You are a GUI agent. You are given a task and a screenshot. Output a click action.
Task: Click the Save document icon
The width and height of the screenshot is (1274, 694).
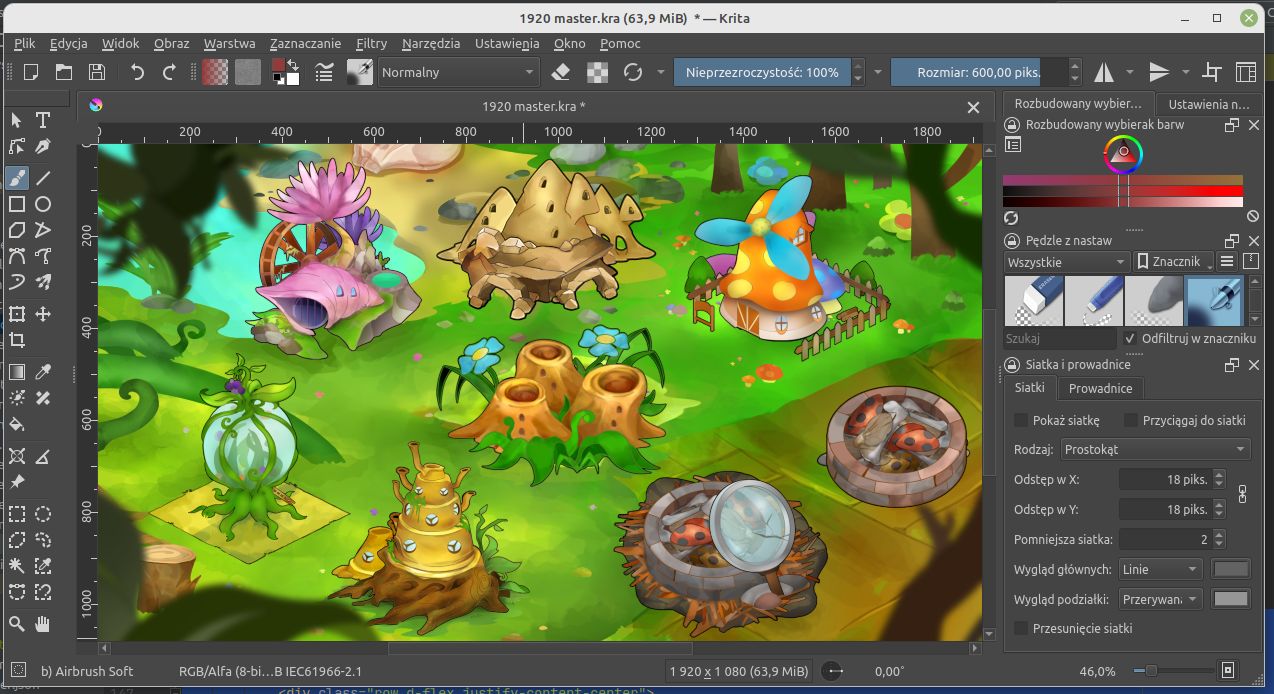pos(97,72)
